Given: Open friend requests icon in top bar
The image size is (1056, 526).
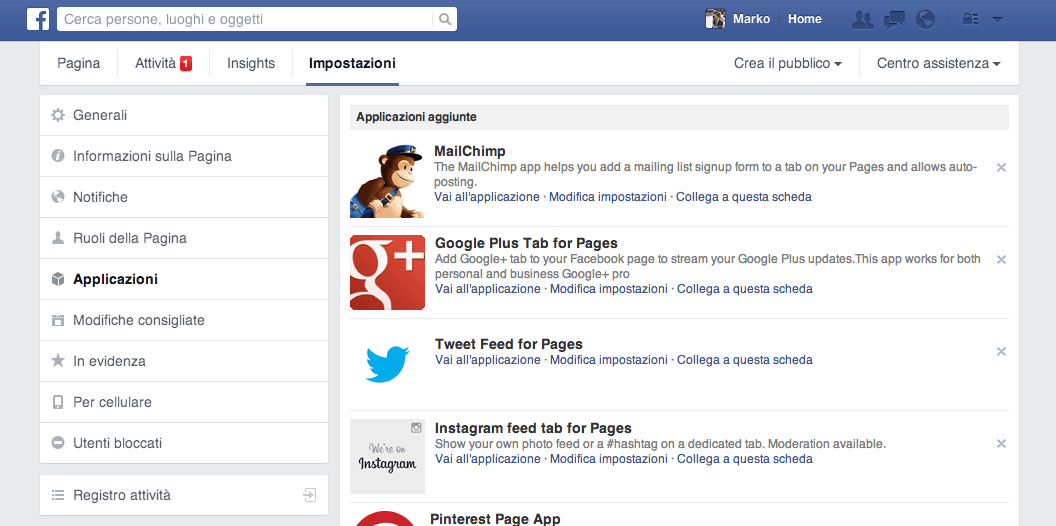Looking at the screenshot, I should pos(862,20).
